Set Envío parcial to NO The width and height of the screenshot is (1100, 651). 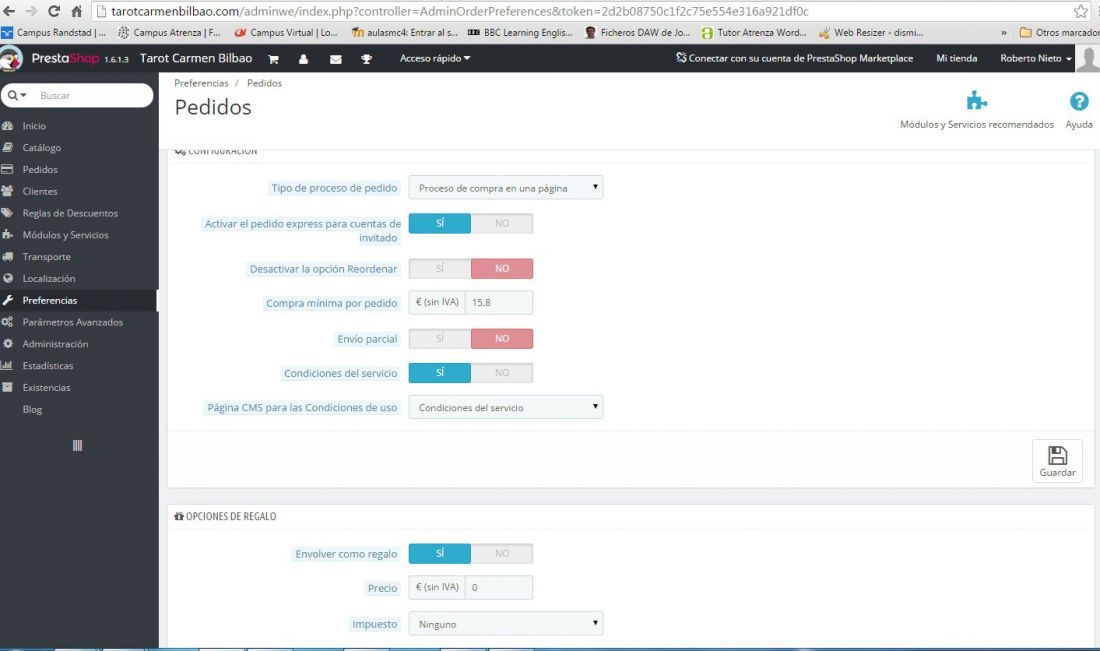502,338
